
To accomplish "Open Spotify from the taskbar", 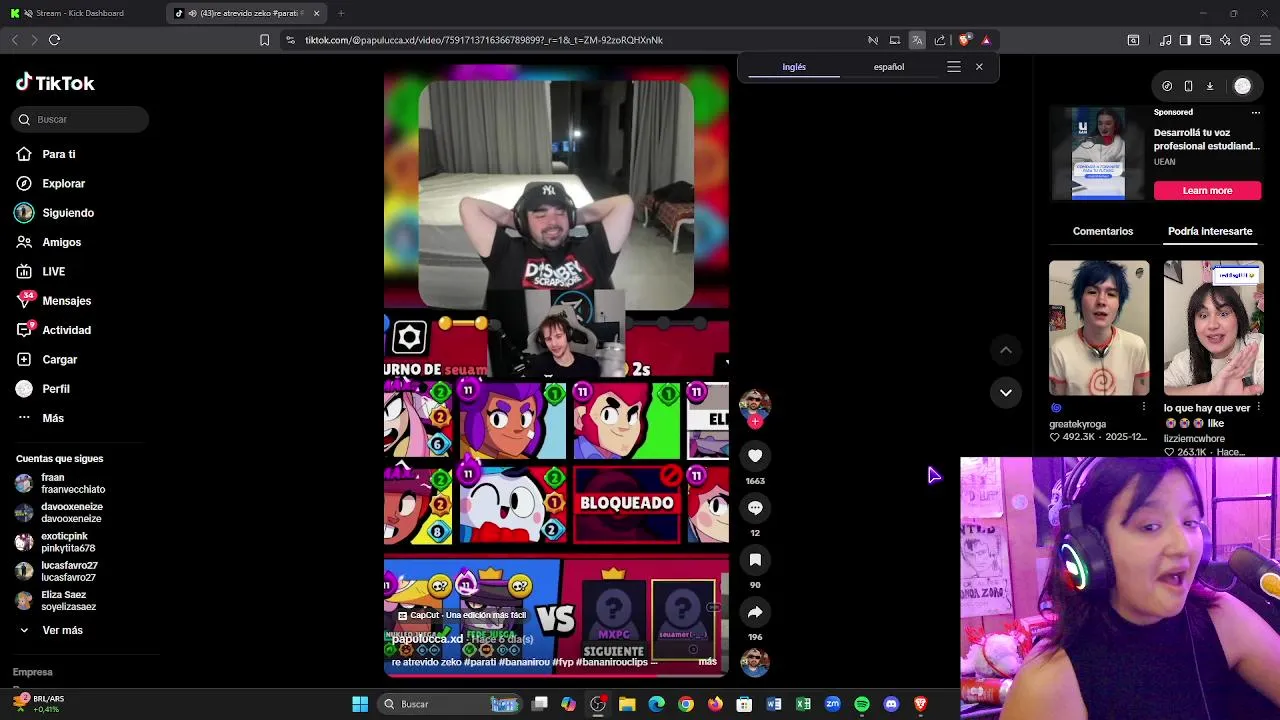I will pos(862,704).
